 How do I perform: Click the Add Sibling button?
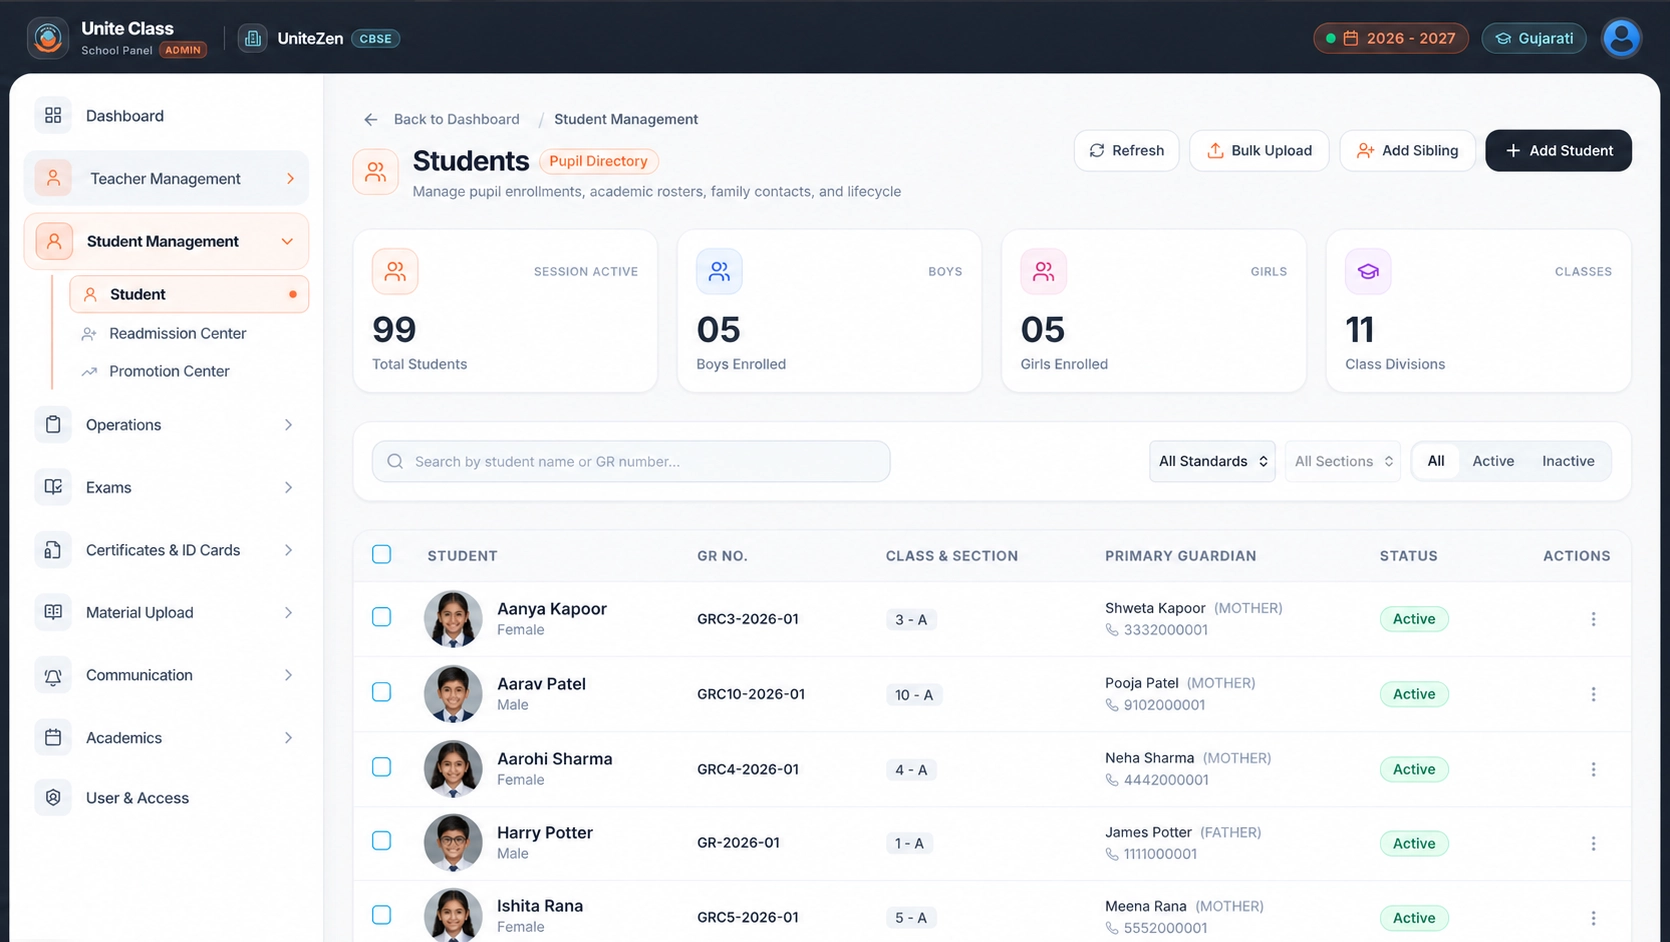tap(1407, 150)
